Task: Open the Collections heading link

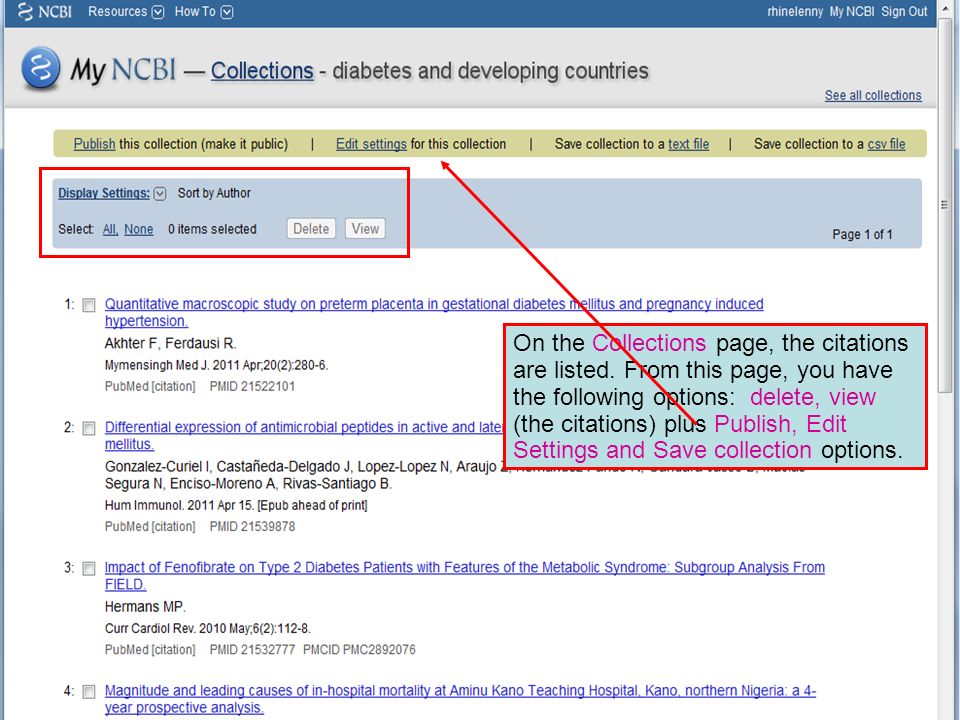Action: tap(262, 71)
